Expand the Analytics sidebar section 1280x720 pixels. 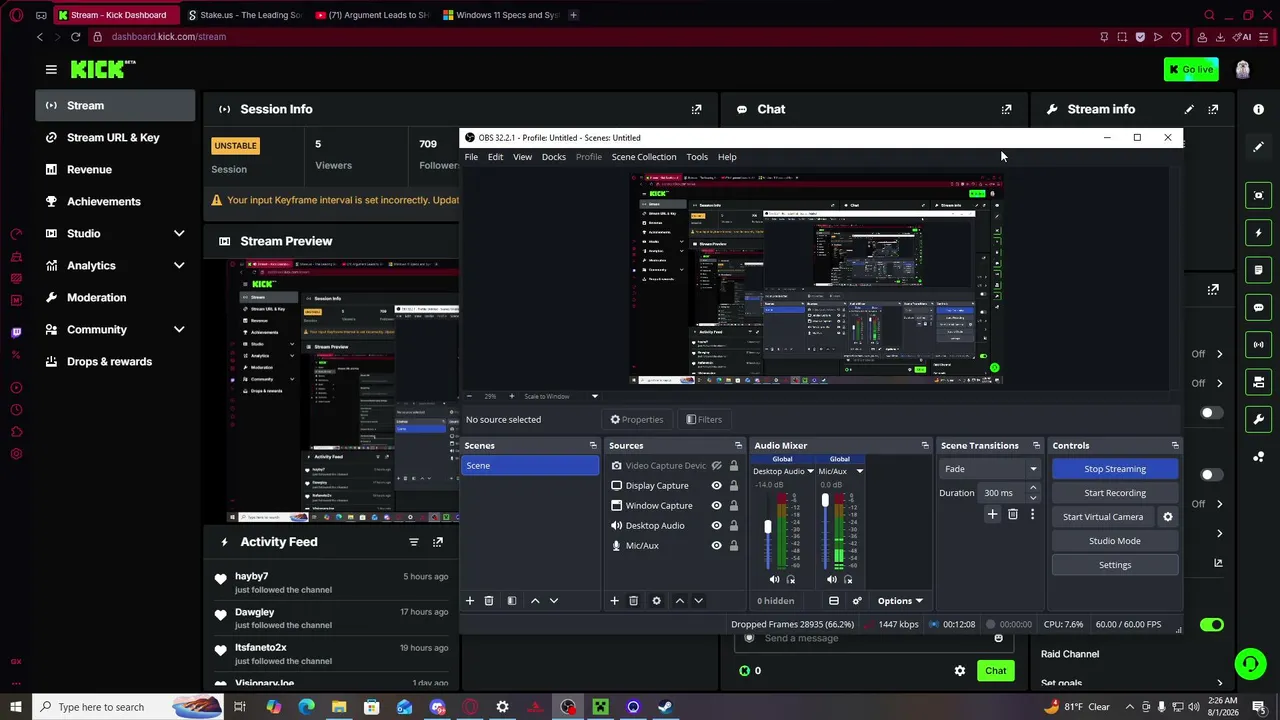(x=179, y=266)
